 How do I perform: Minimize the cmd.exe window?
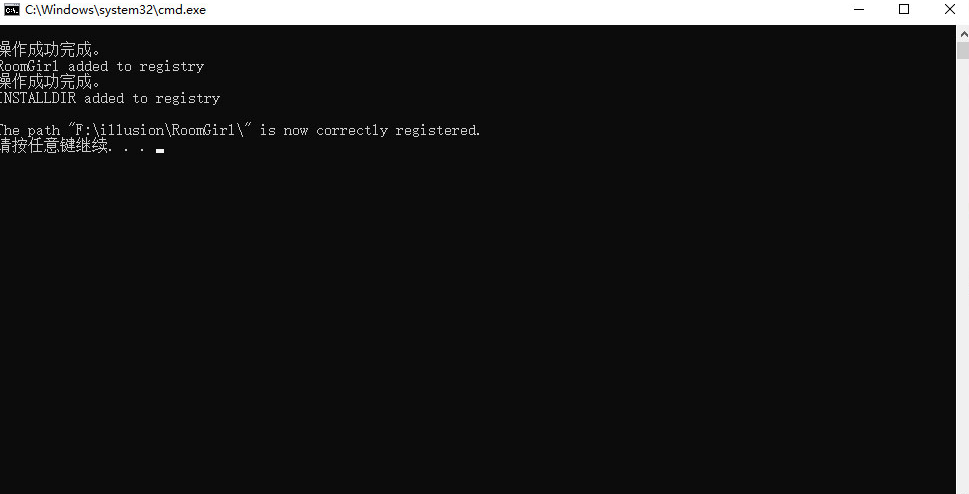click(x=858, y=9)
